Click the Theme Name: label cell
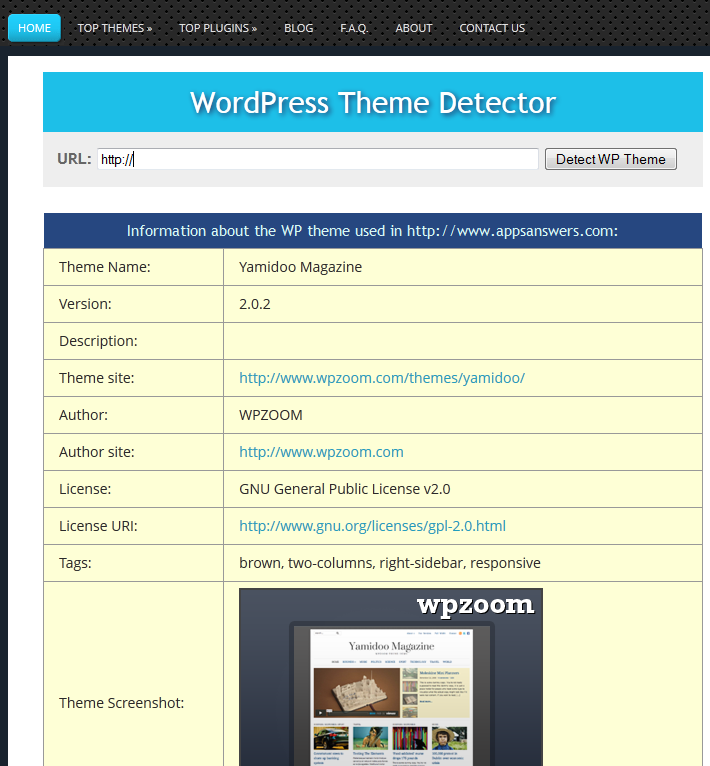The width and height of the screenshot is (710, 766). coord(133,267)
